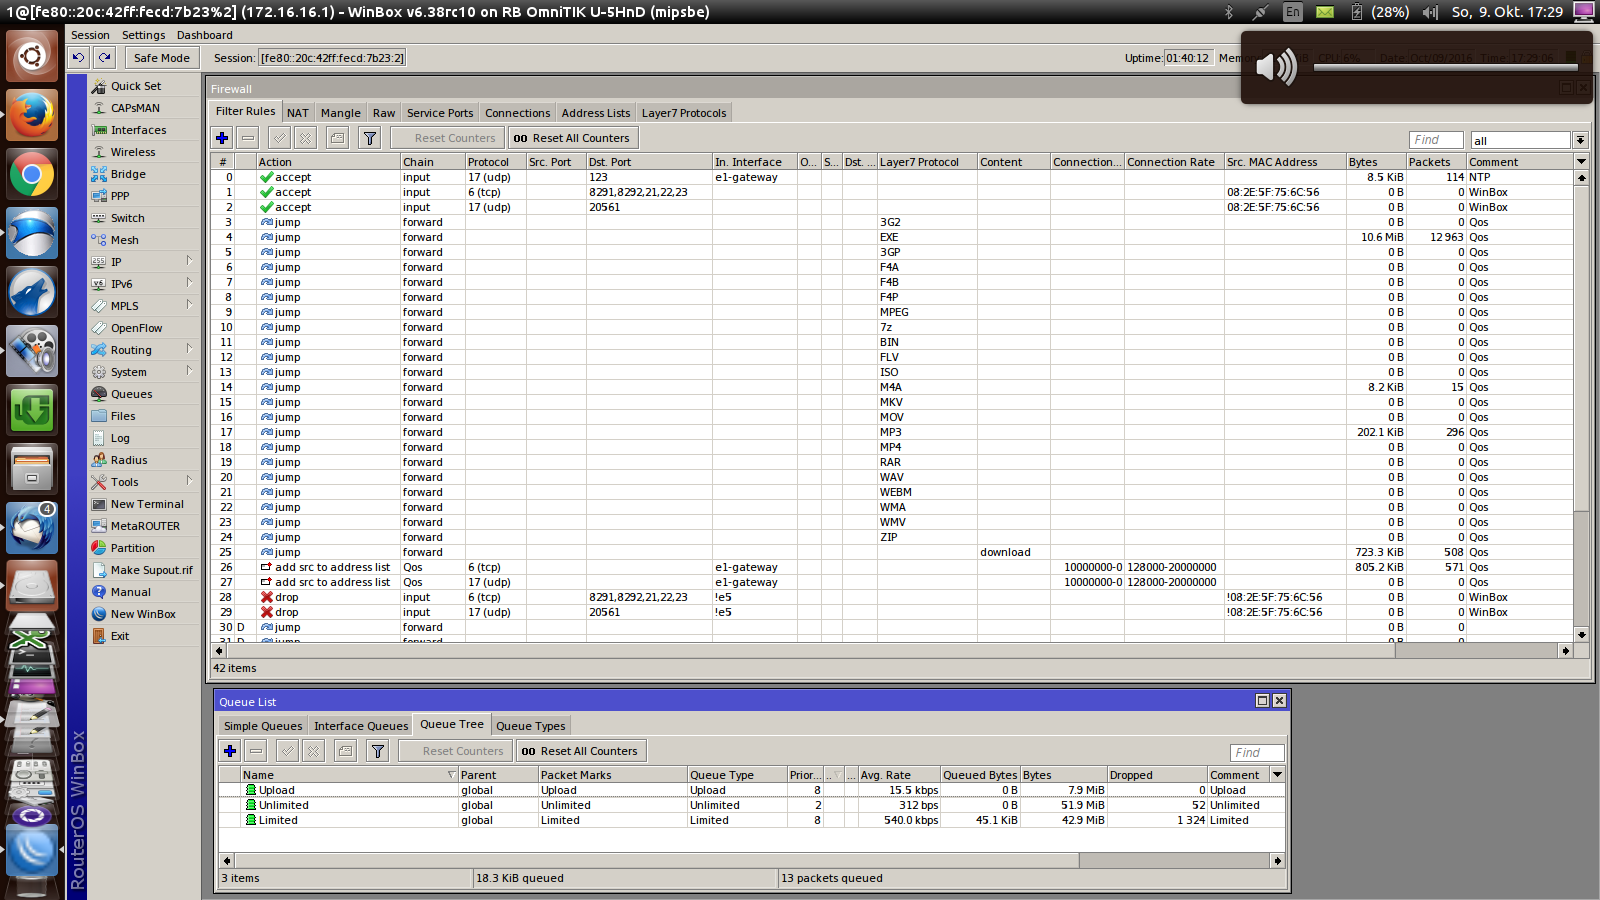Screen dimensions: 1600x900
Task: Open the Settings menu
Action: (x=143, y=35)
